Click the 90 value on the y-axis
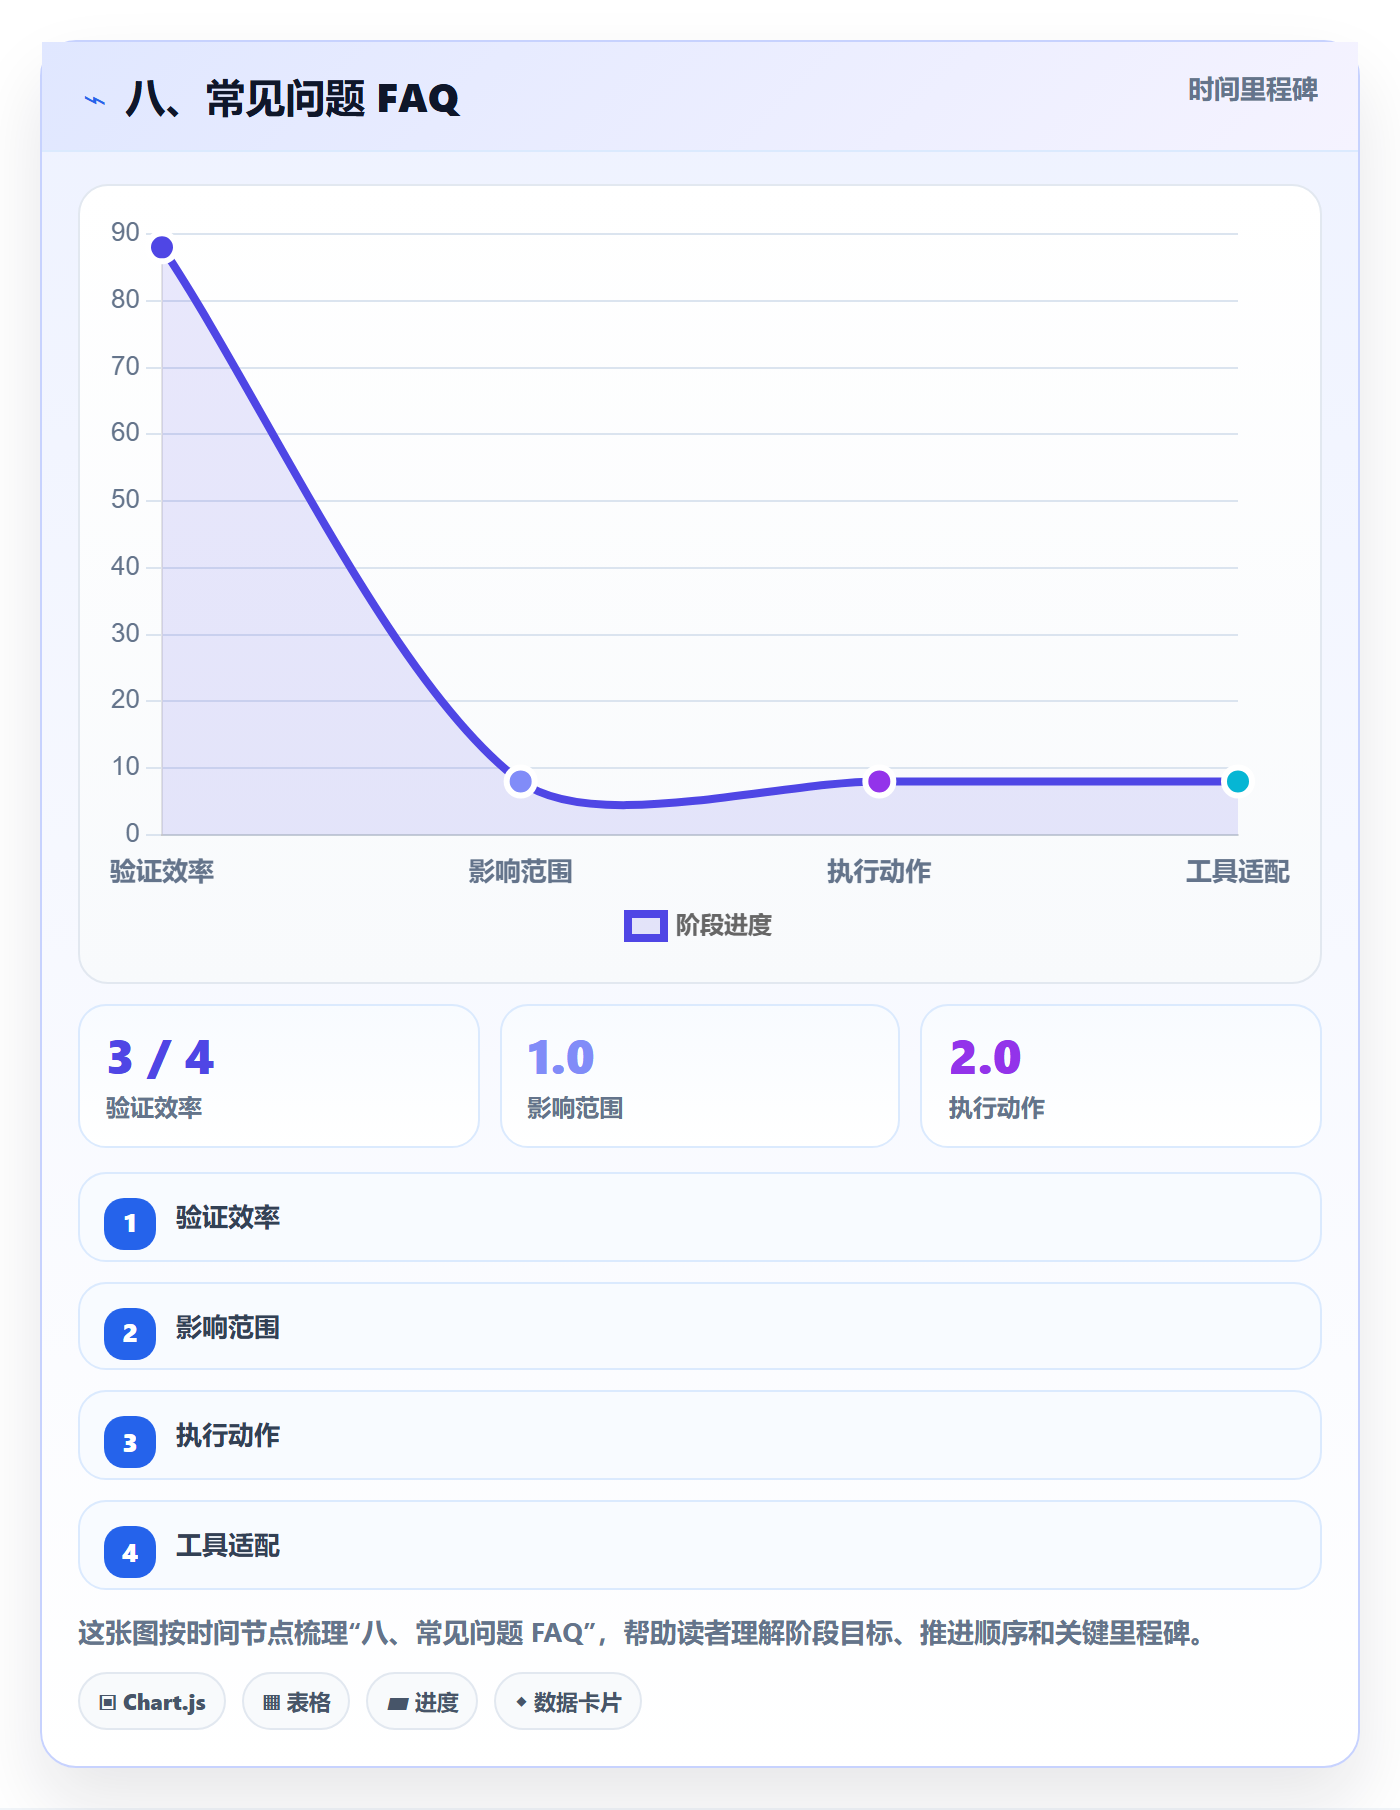 [x=125, y=232]
